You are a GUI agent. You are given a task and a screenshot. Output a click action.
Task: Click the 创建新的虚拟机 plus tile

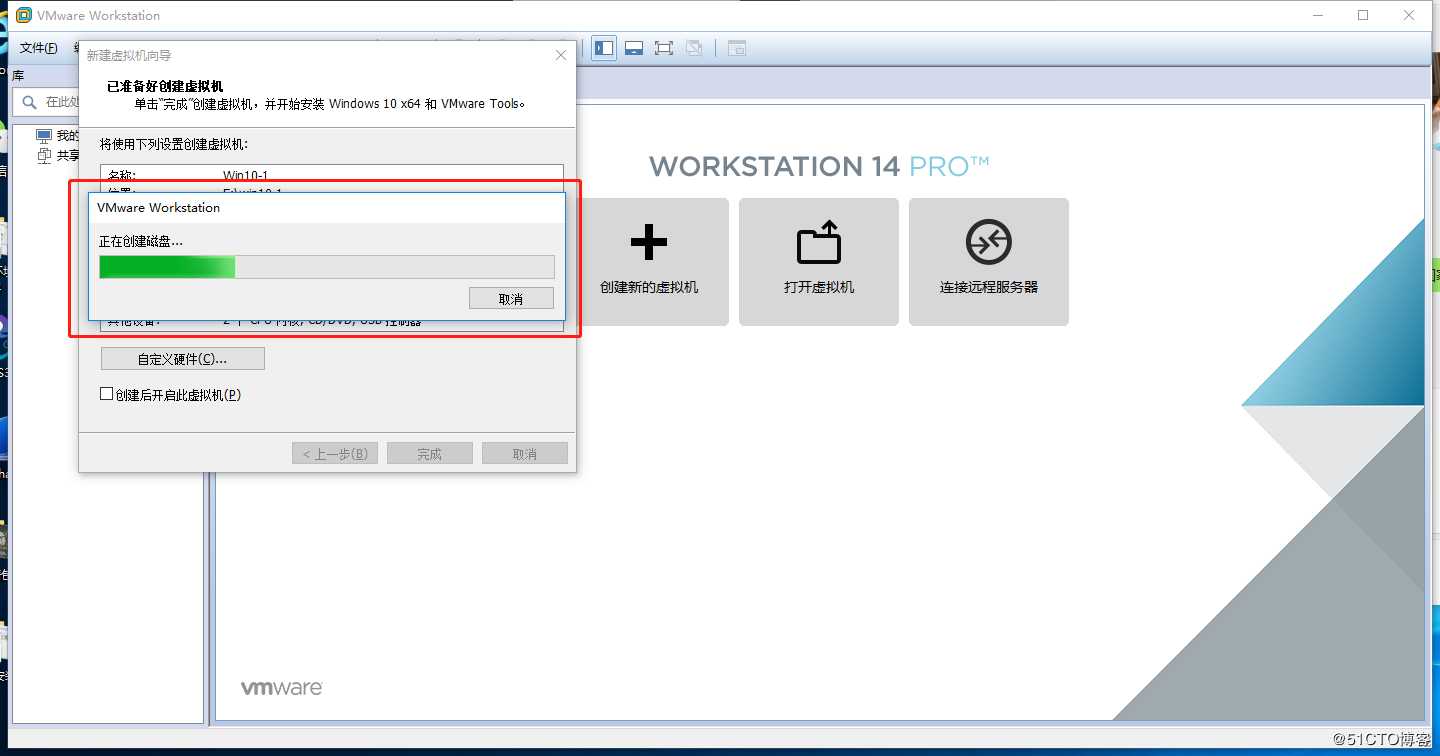(x=649, y=261)
